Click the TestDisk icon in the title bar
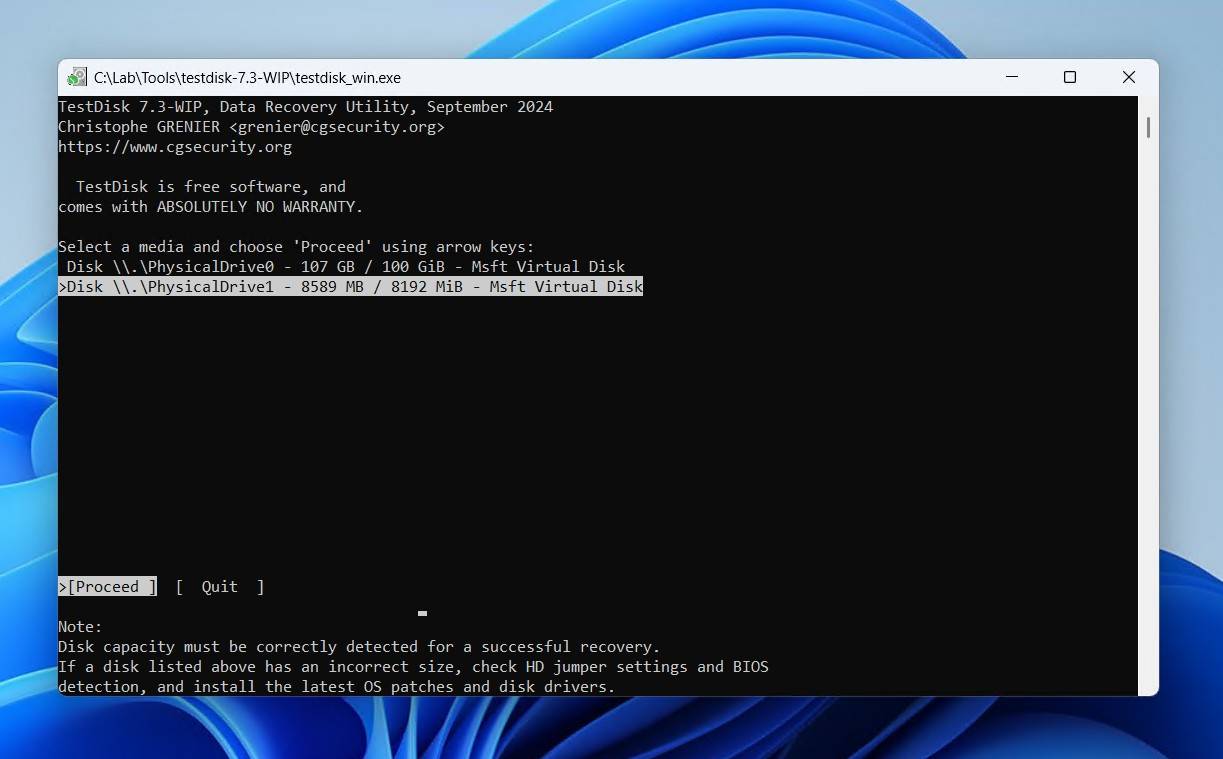The height and width of the screenshot is (759, 1223). coord(77,78)
